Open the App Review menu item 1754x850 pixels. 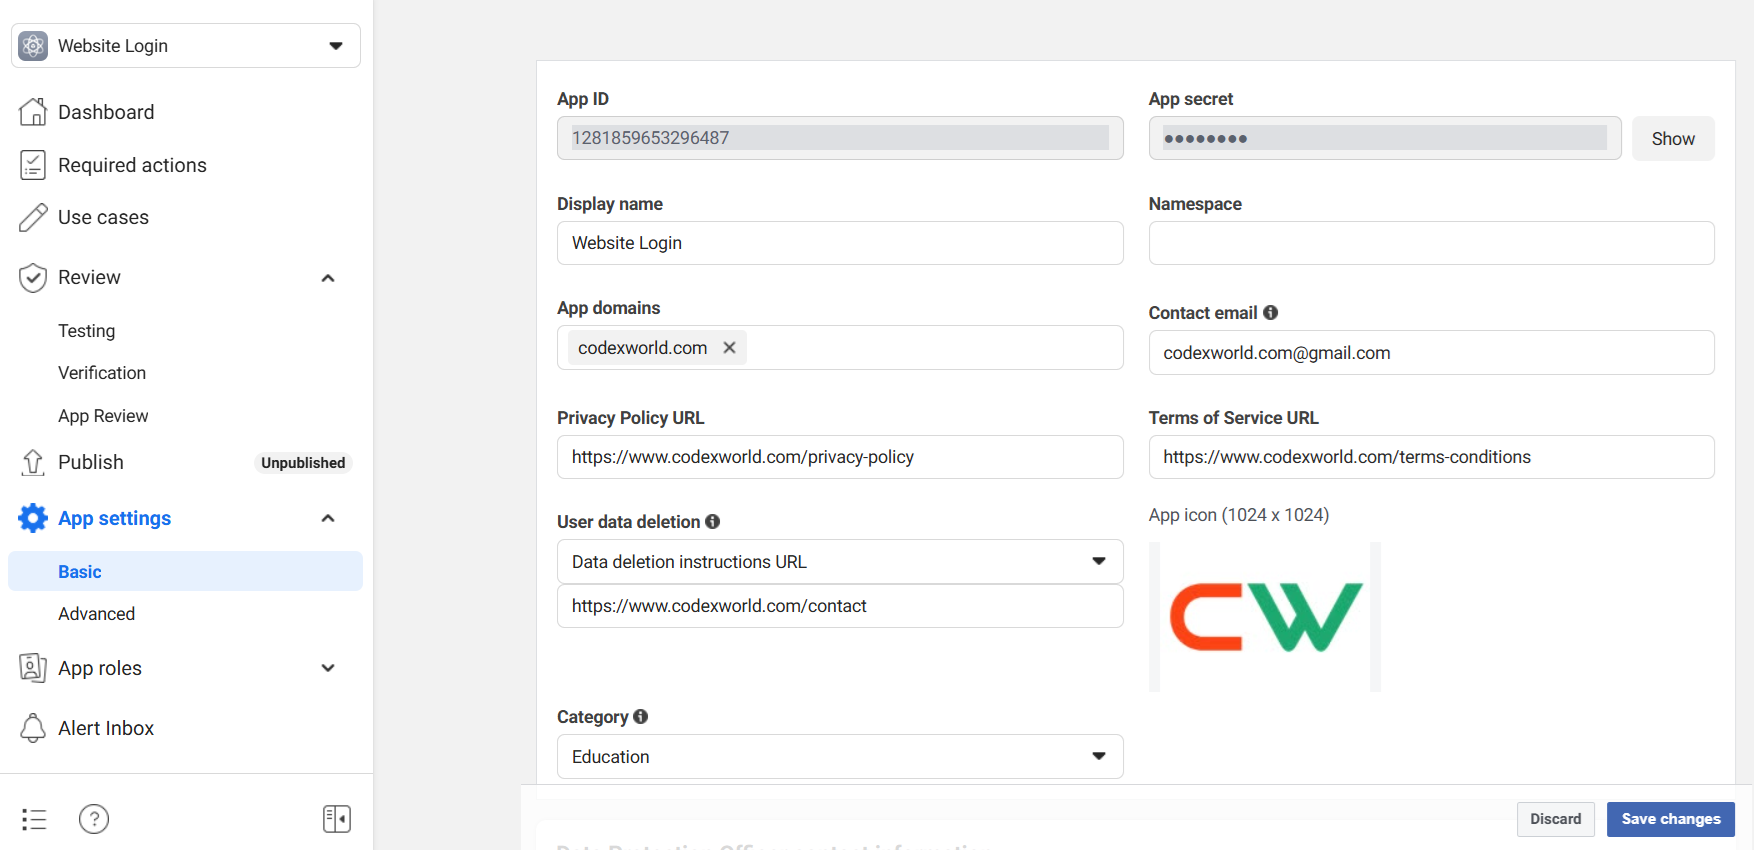103,416
